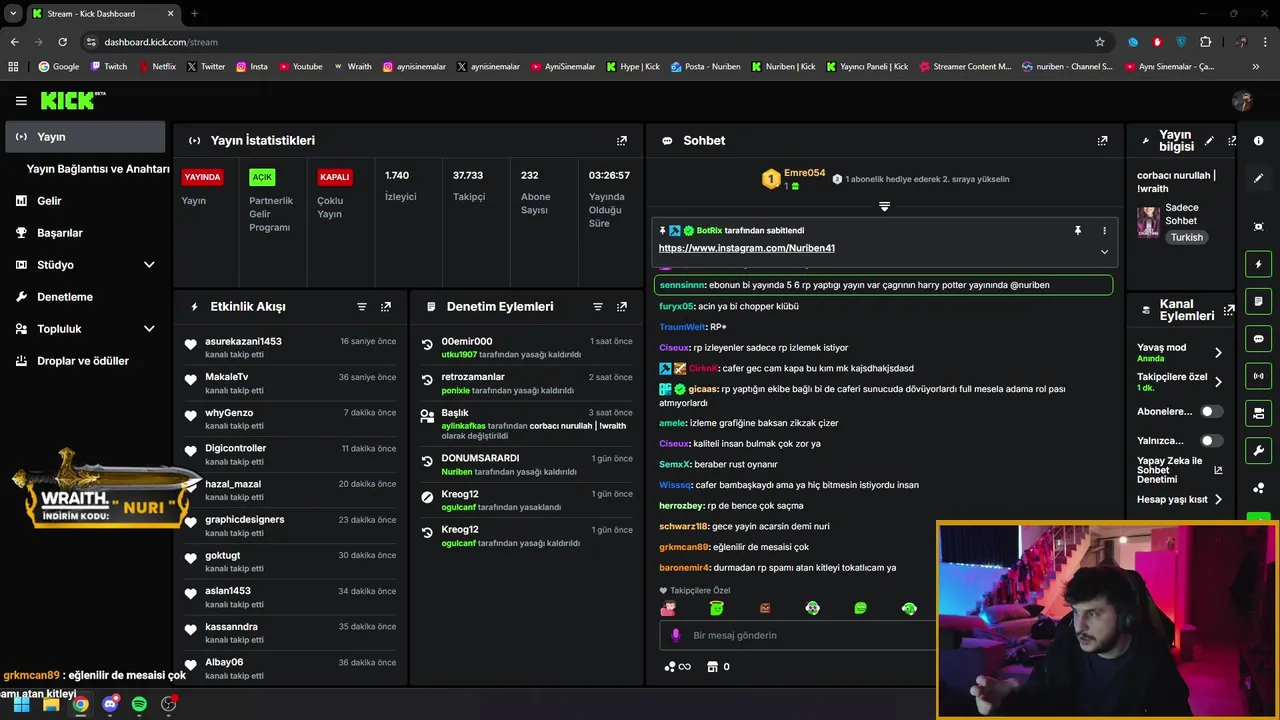Click the wrench icon in the right sidebar

coord(1259,450)
